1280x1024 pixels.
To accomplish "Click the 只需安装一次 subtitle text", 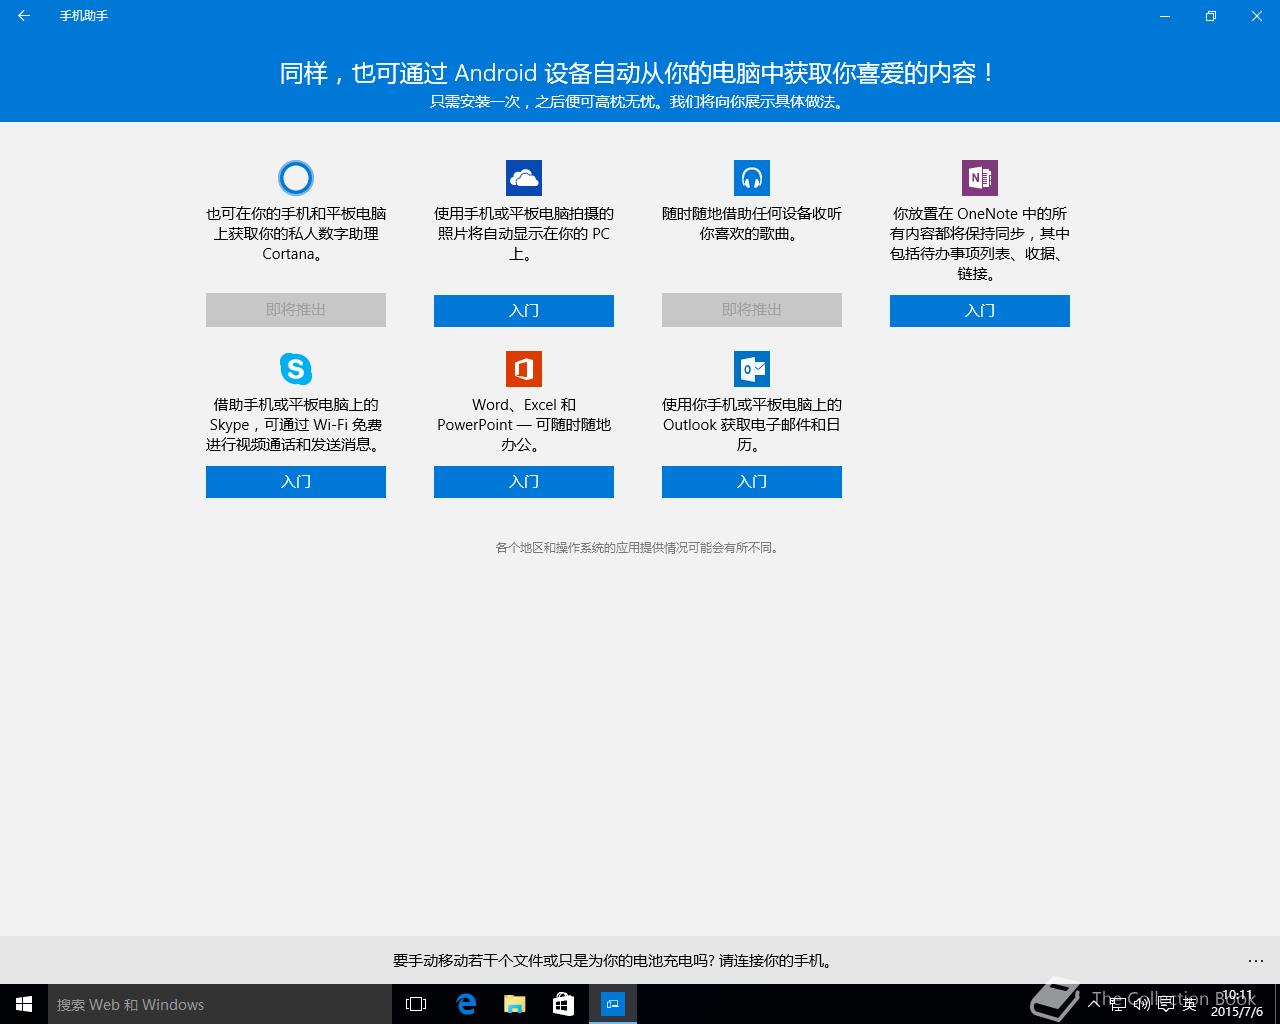I will pos(639,102).
